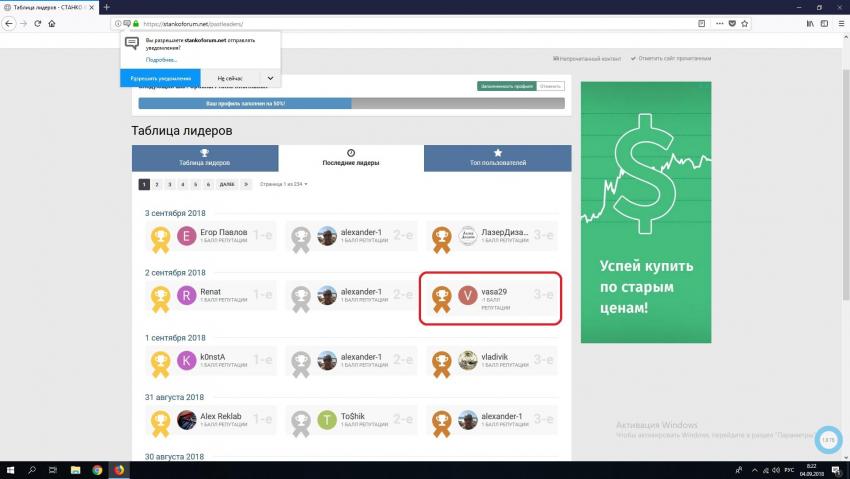The image size is (850, 479).
Task: Click the vasa29 user avatar
Action: click(467, 295)
